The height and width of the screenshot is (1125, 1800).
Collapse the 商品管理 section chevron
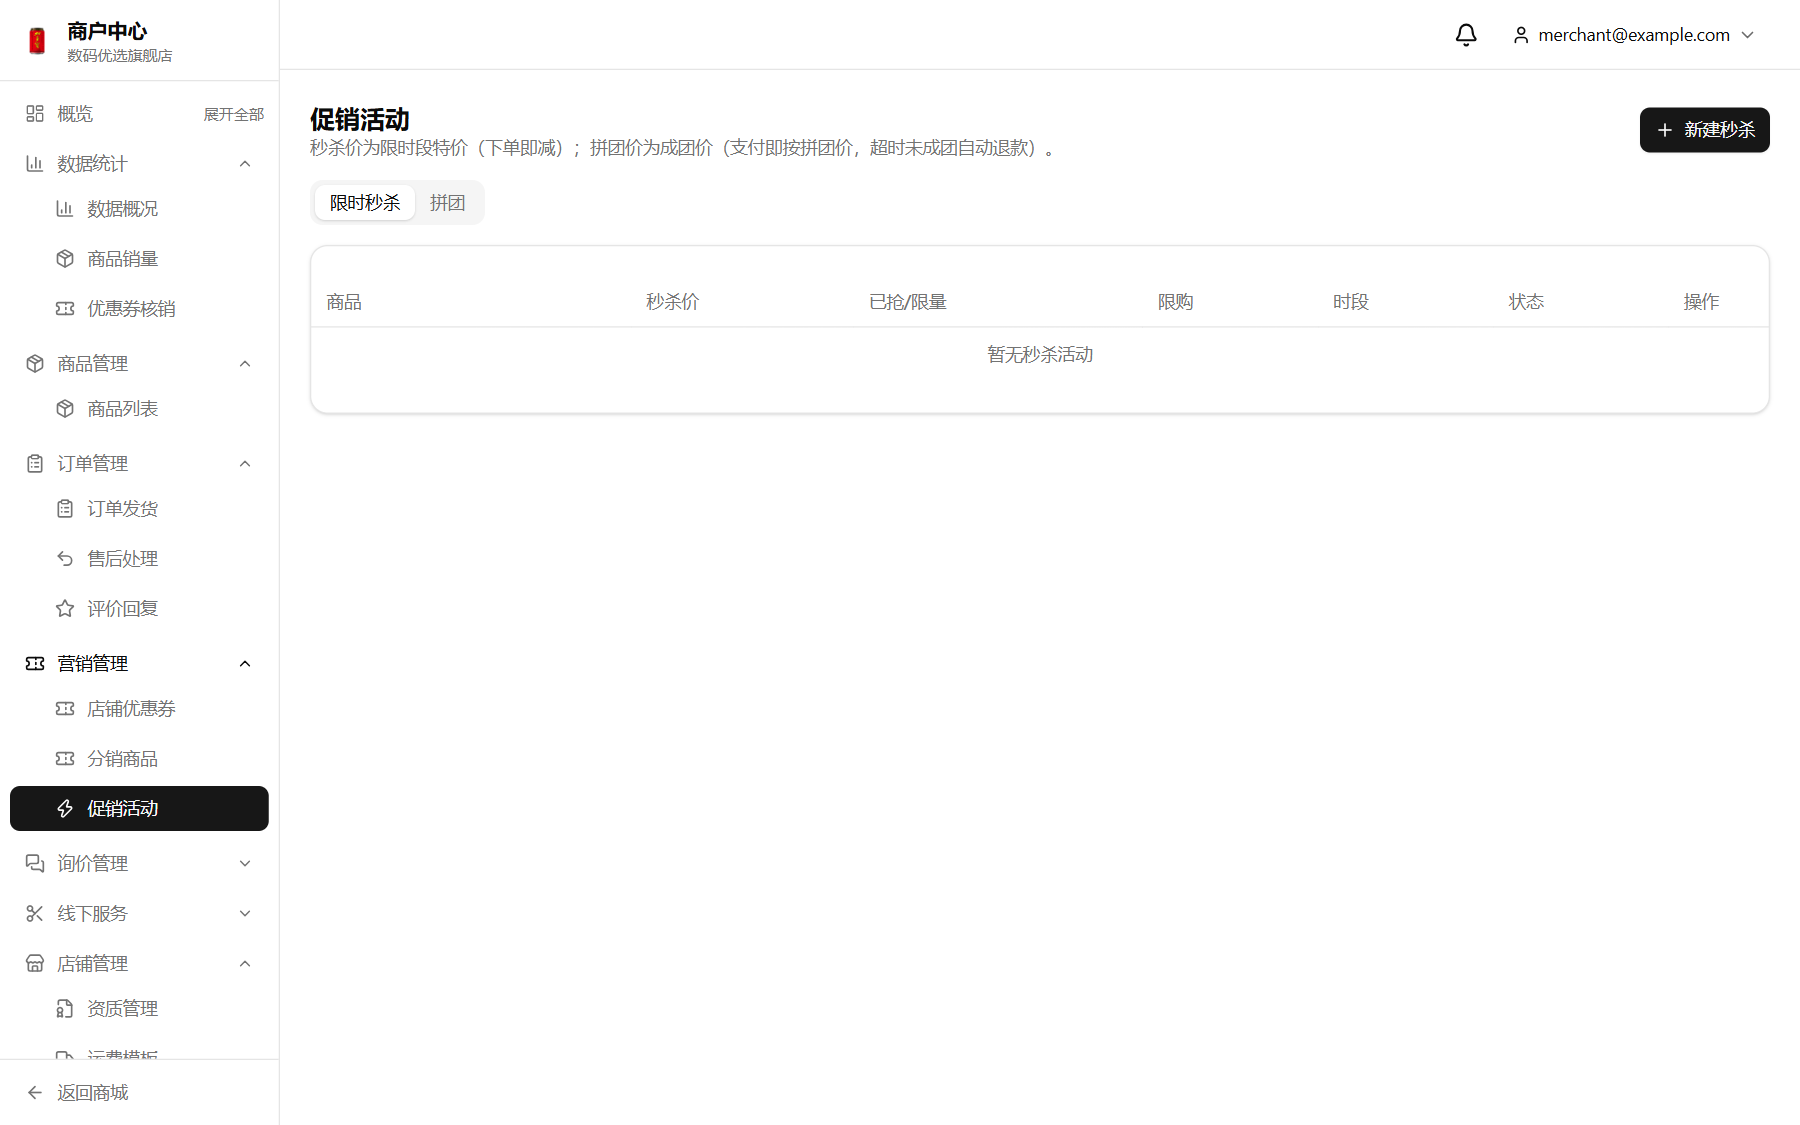coord(245,364)
